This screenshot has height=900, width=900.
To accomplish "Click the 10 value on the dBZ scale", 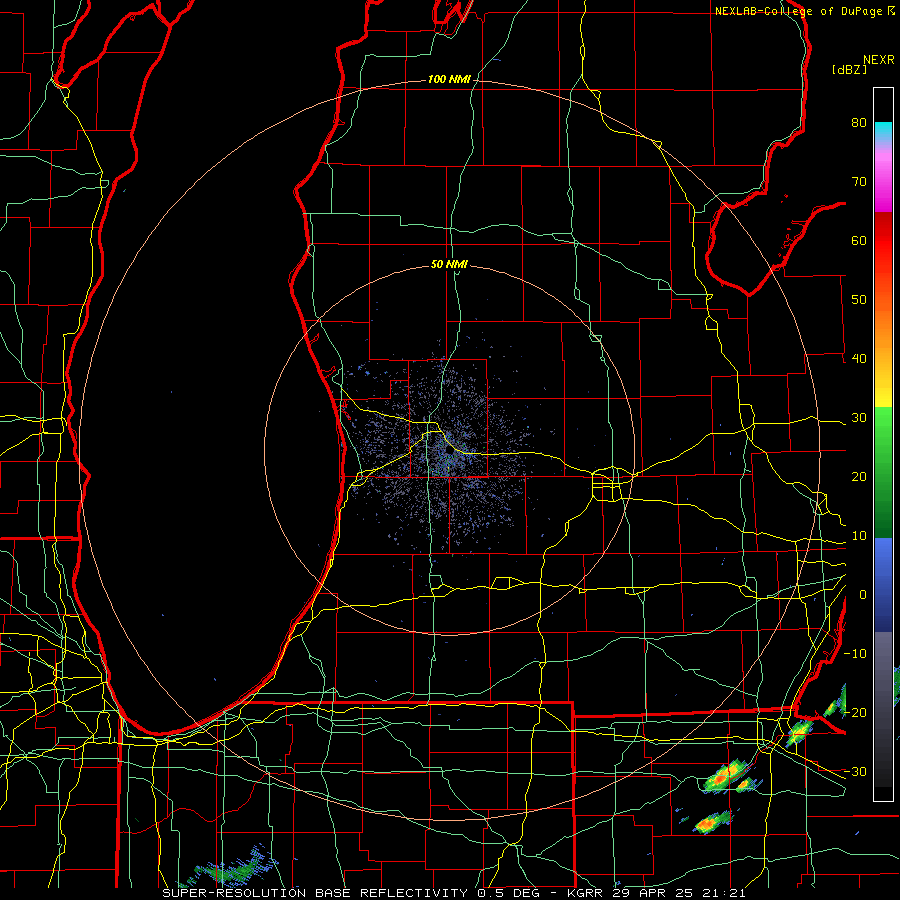I will tap(859, 536).
